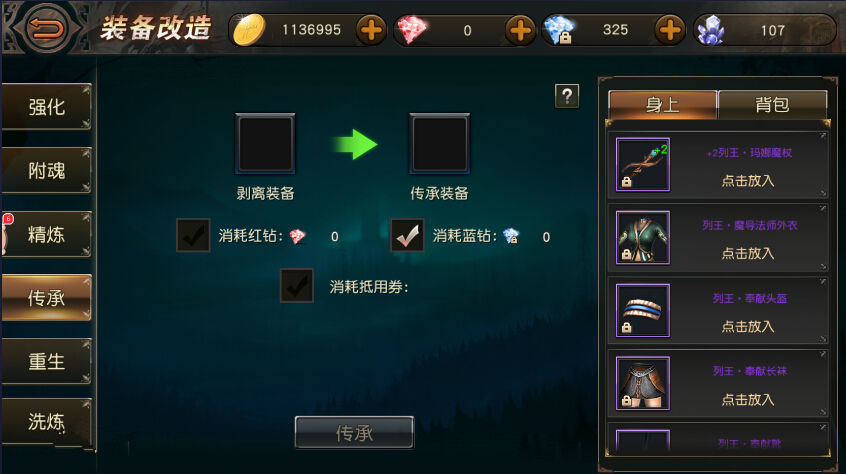Viewport: 846px width, 474px height.
Task: Click the empty 剥离装备 slot
Action: tap(265, 144)
